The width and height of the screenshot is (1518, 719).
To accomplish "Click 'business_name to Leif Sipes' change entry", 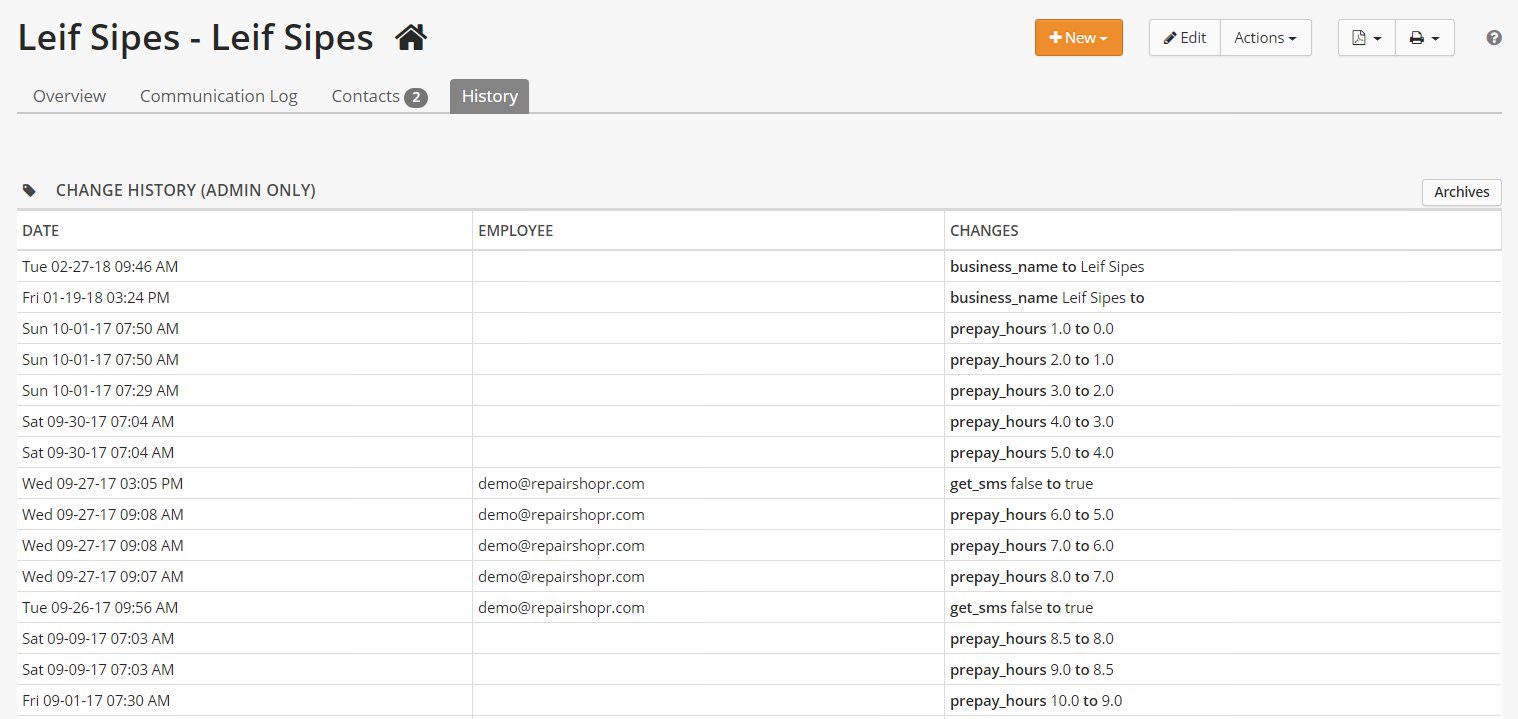I will click(x=1047, y=267).
